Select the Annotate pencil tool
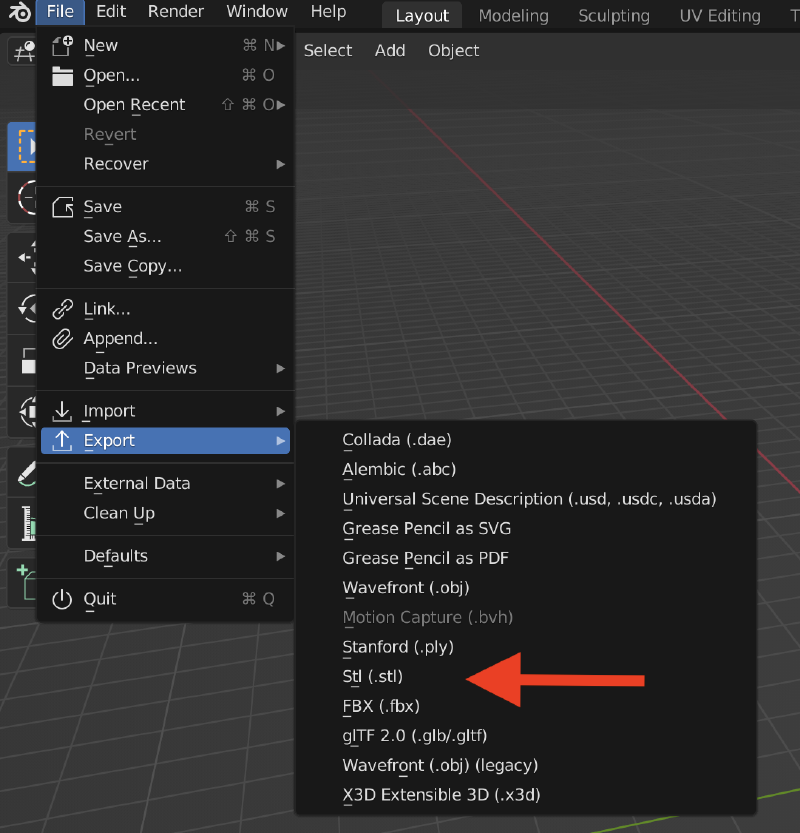The image size is (800, 833). click(x=22, y=473)
